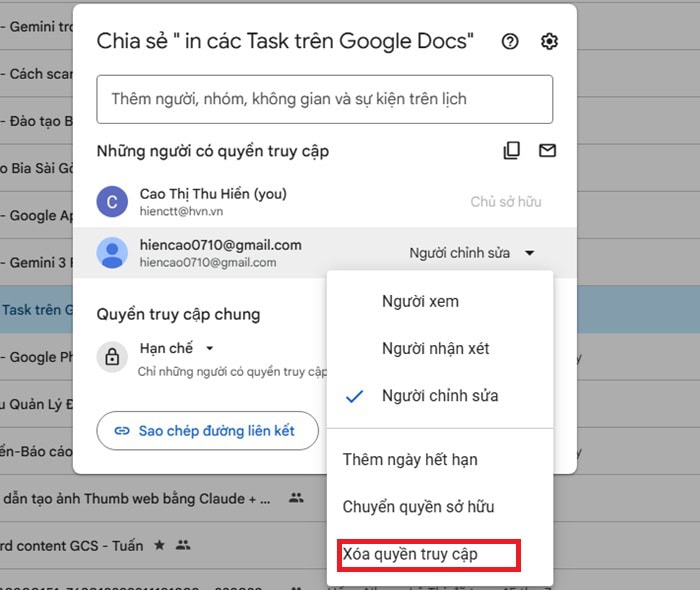This screenshot has height=590, width=700.
Task: Copy emails of people with access
Action: [x=512, y=151]
